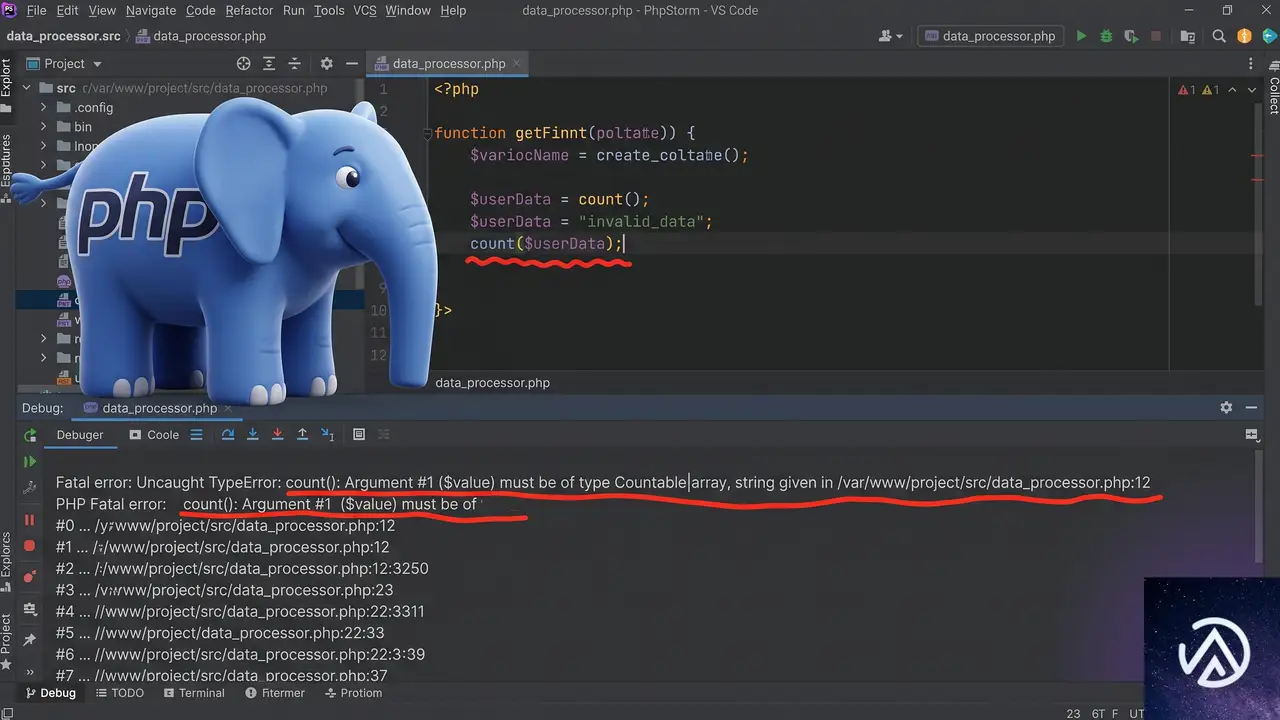Minimize the Debug panel with the minus icon
Image resolution: width=1280 pixels, height=720 pixels.
click(x=1251, y=408)
